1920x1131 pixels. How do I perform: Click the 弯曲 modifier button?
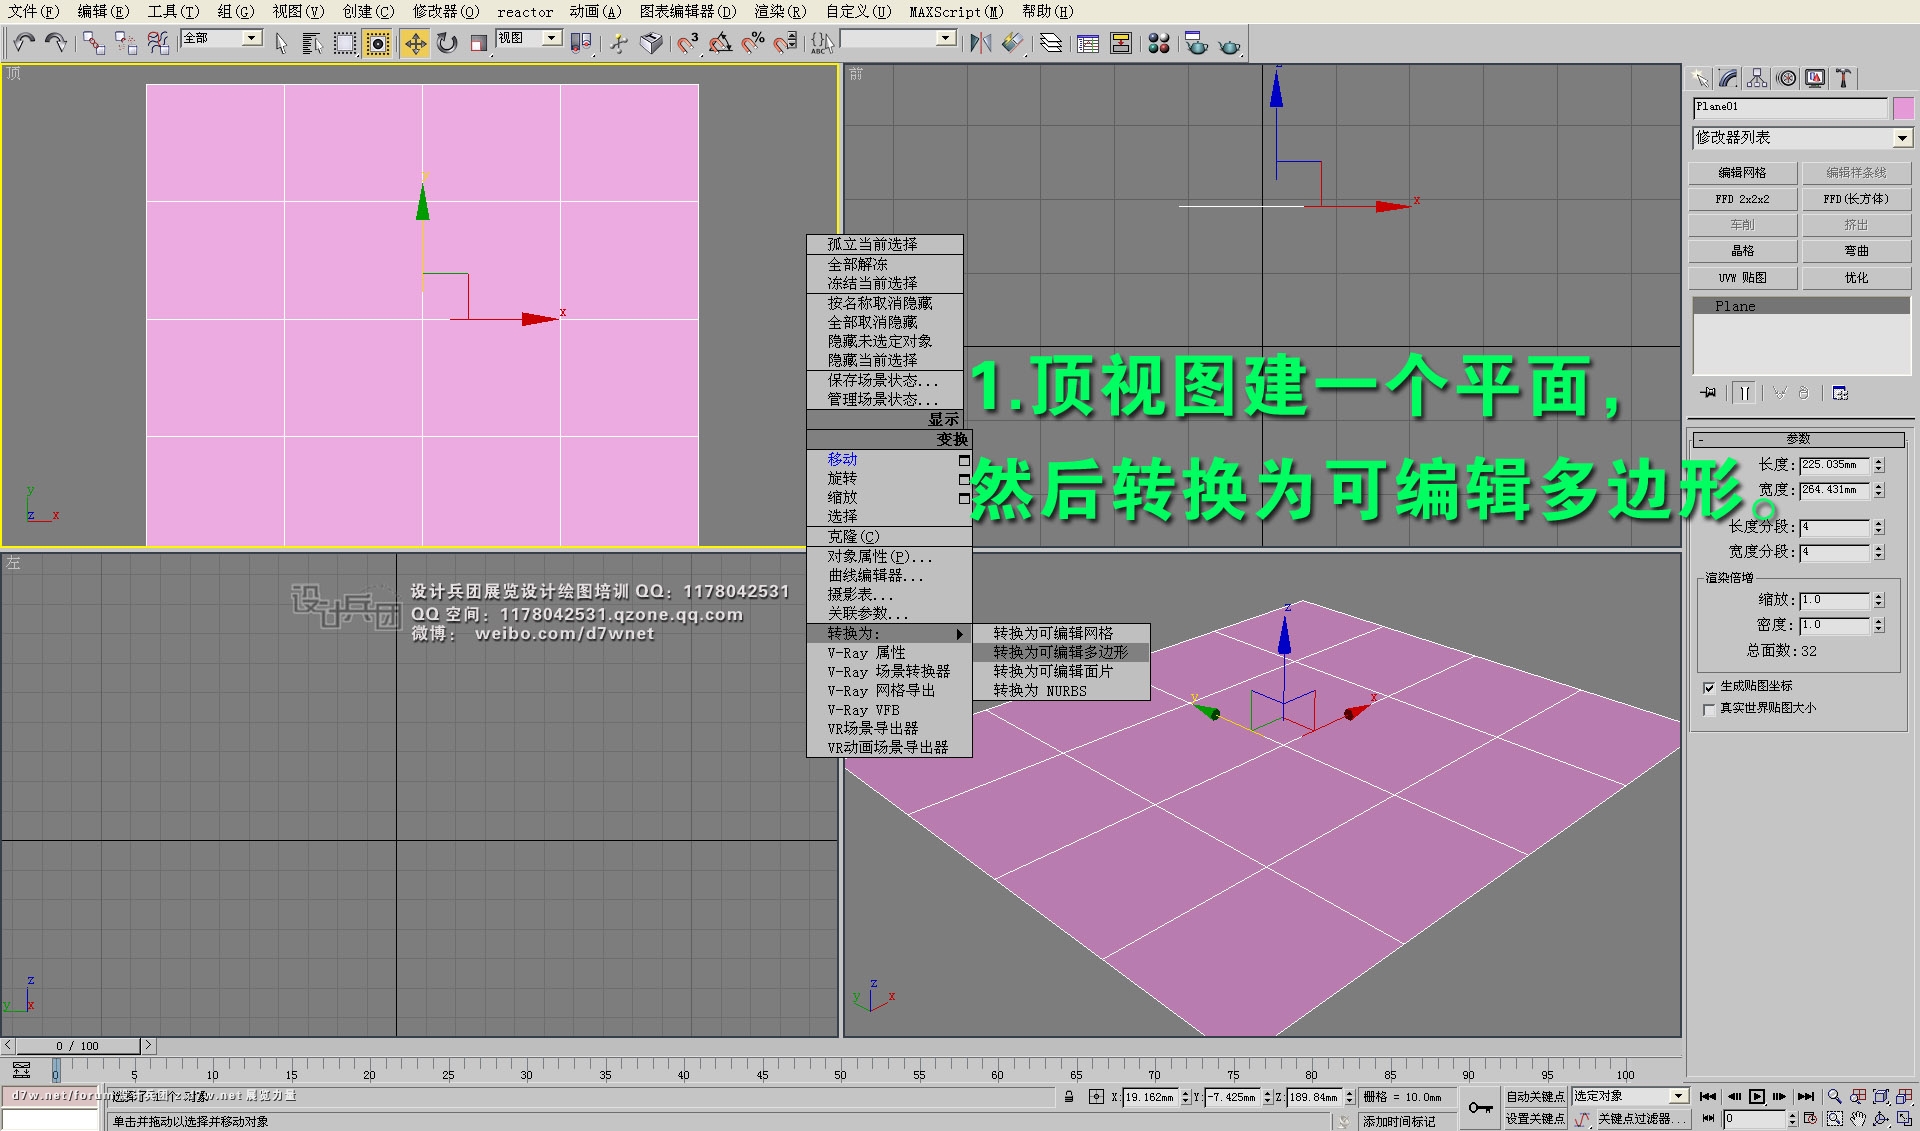coord(1857,251)
